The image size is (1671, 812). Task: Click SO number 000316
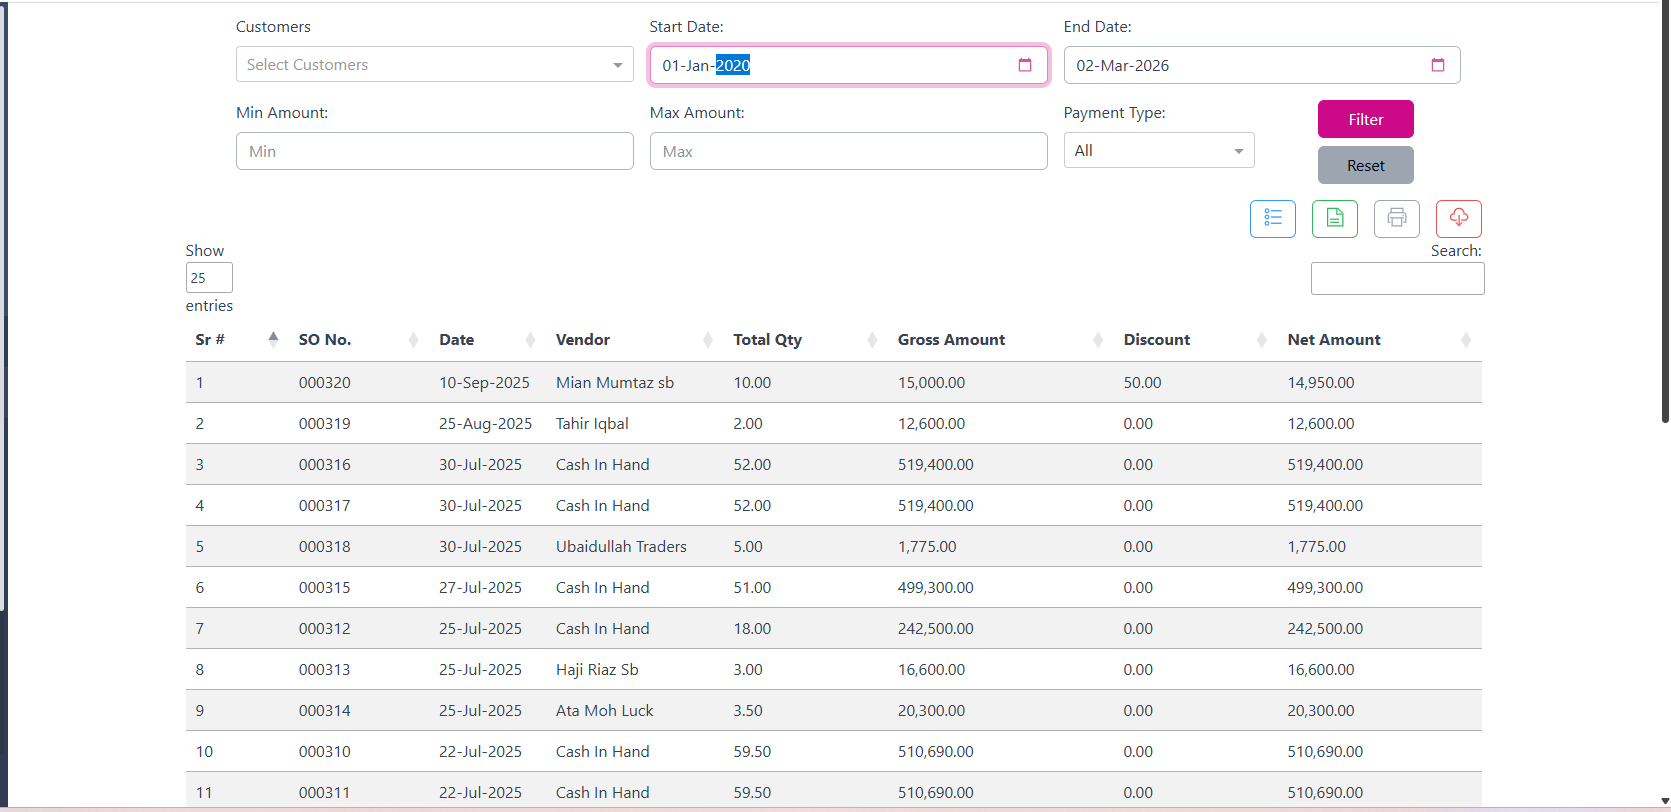(324, 465)
